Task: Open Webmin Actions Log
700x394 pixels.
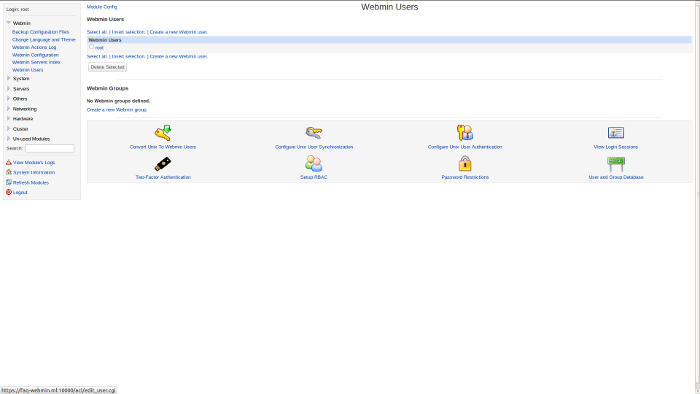Action: click(34, 47)
